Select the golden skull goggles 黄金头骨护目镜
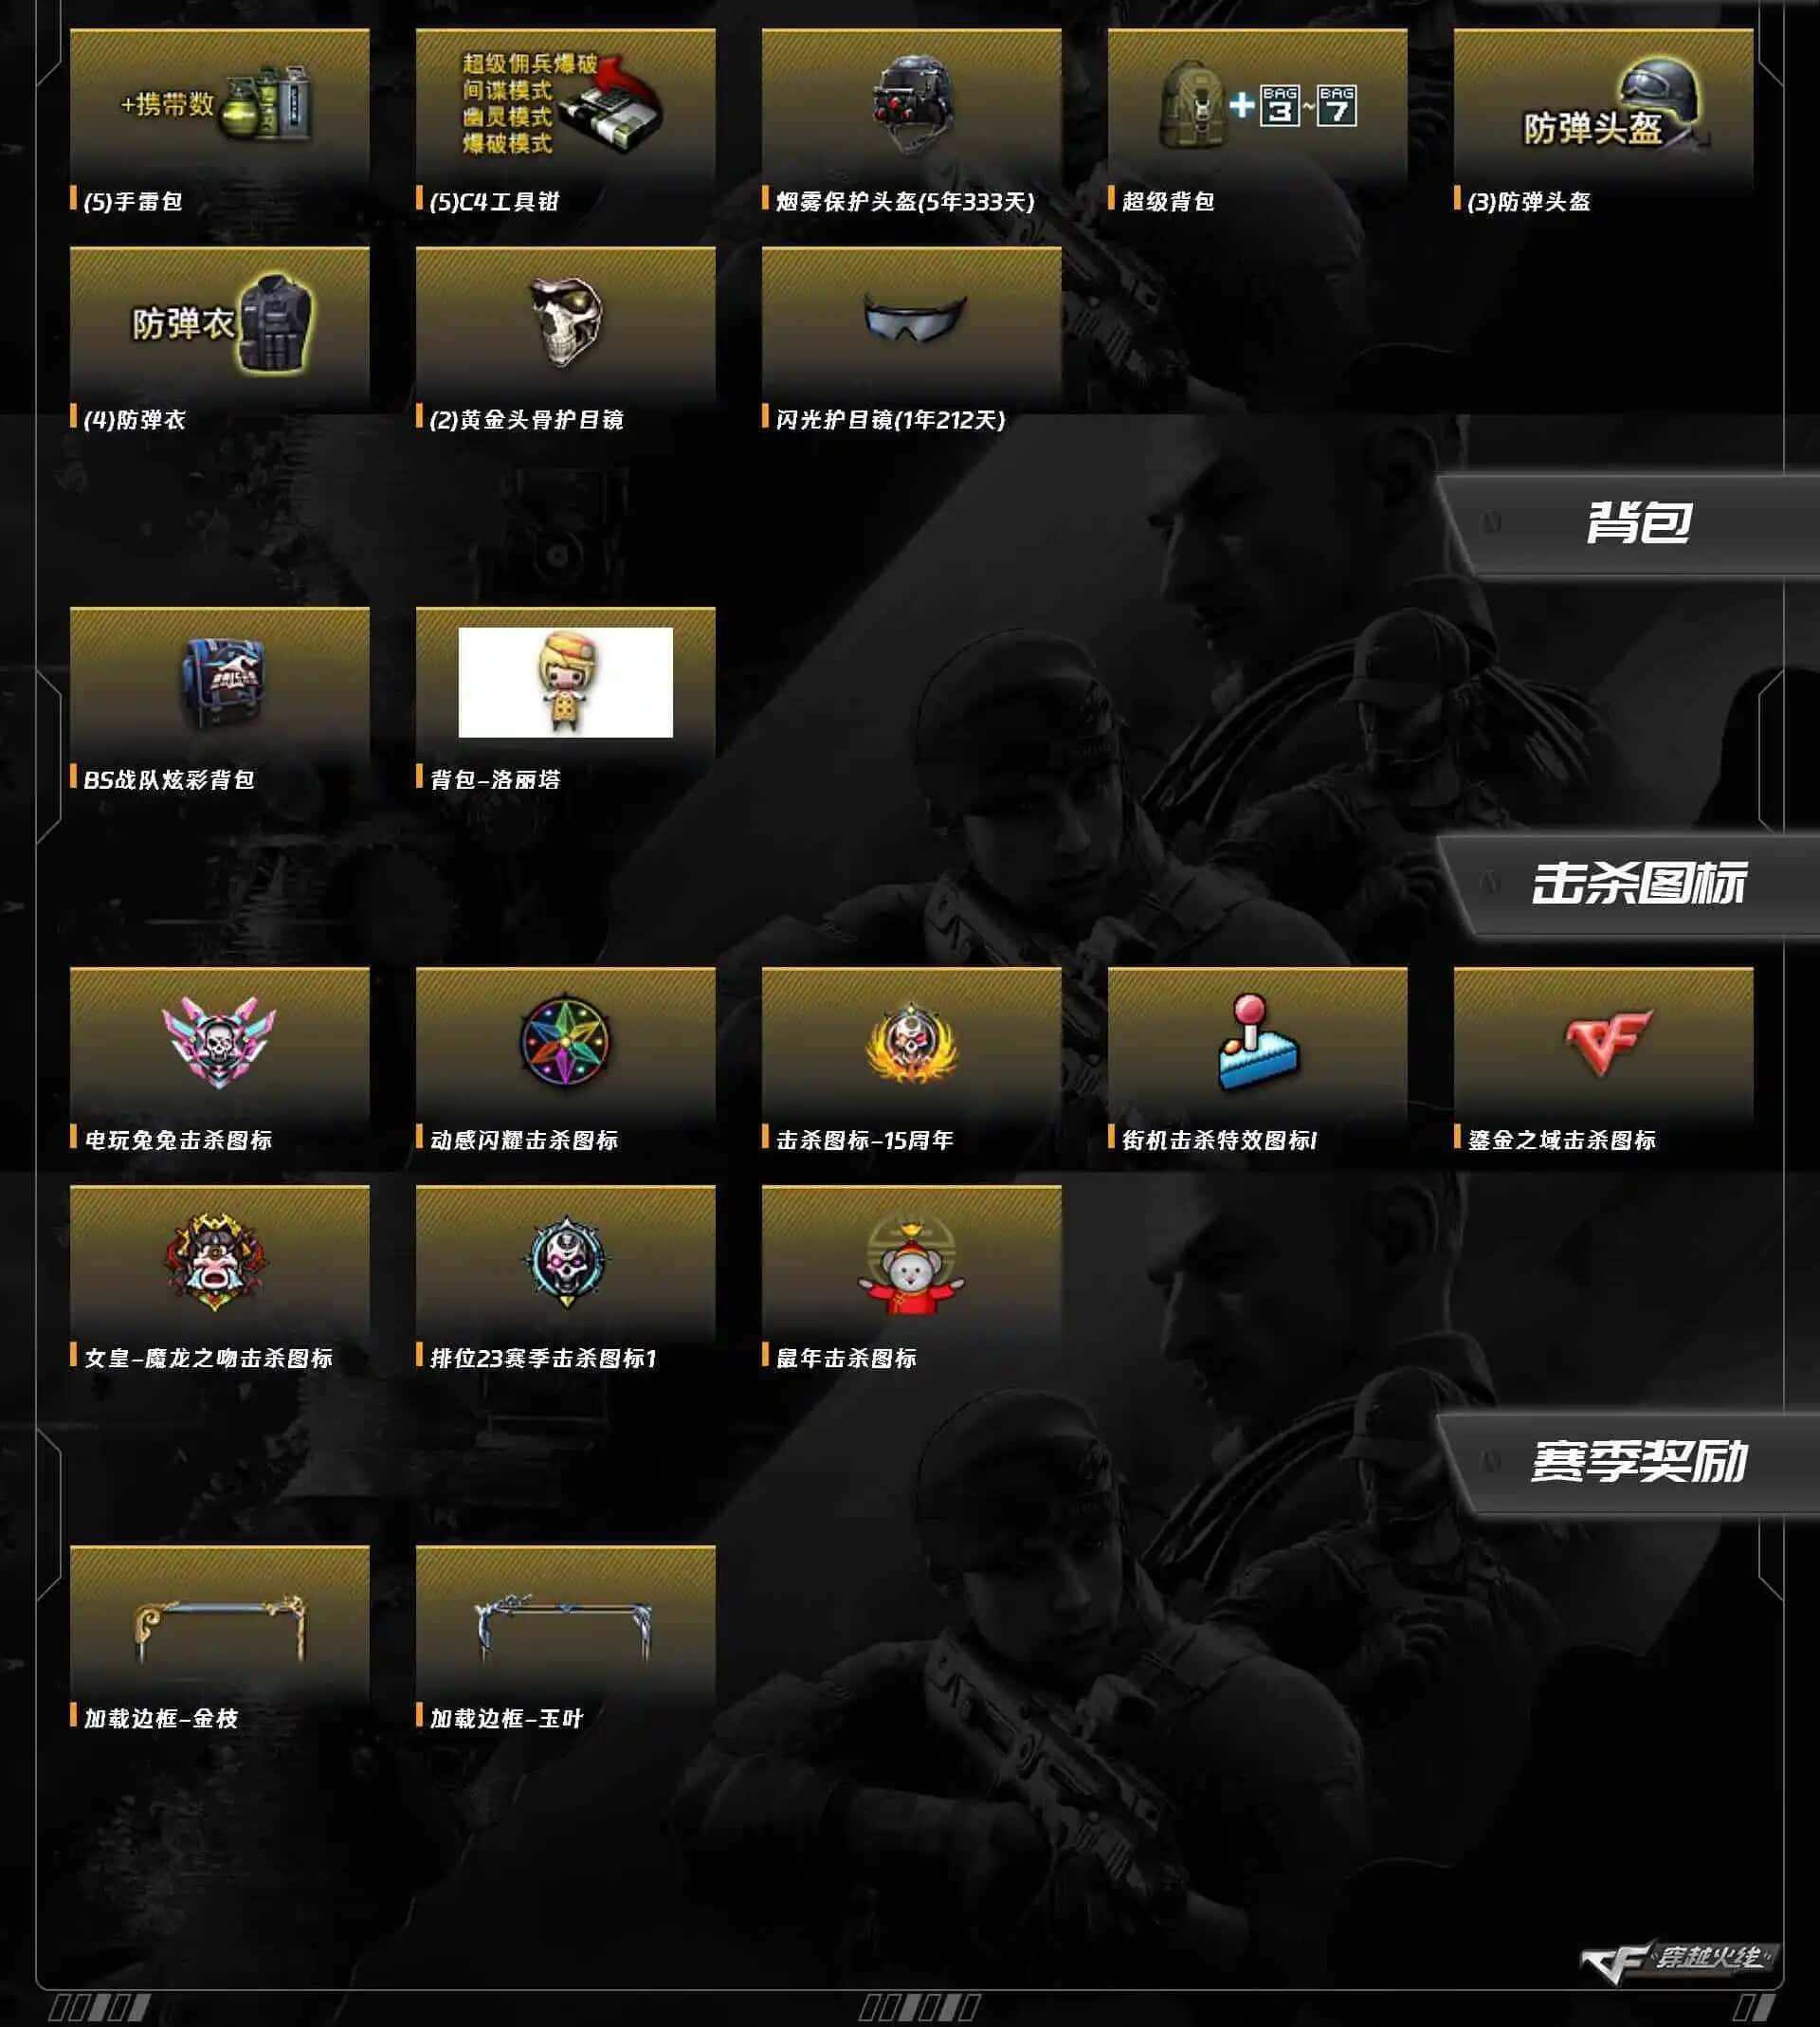This screenshot has height=2027, width=1820. tap(565, 322)
